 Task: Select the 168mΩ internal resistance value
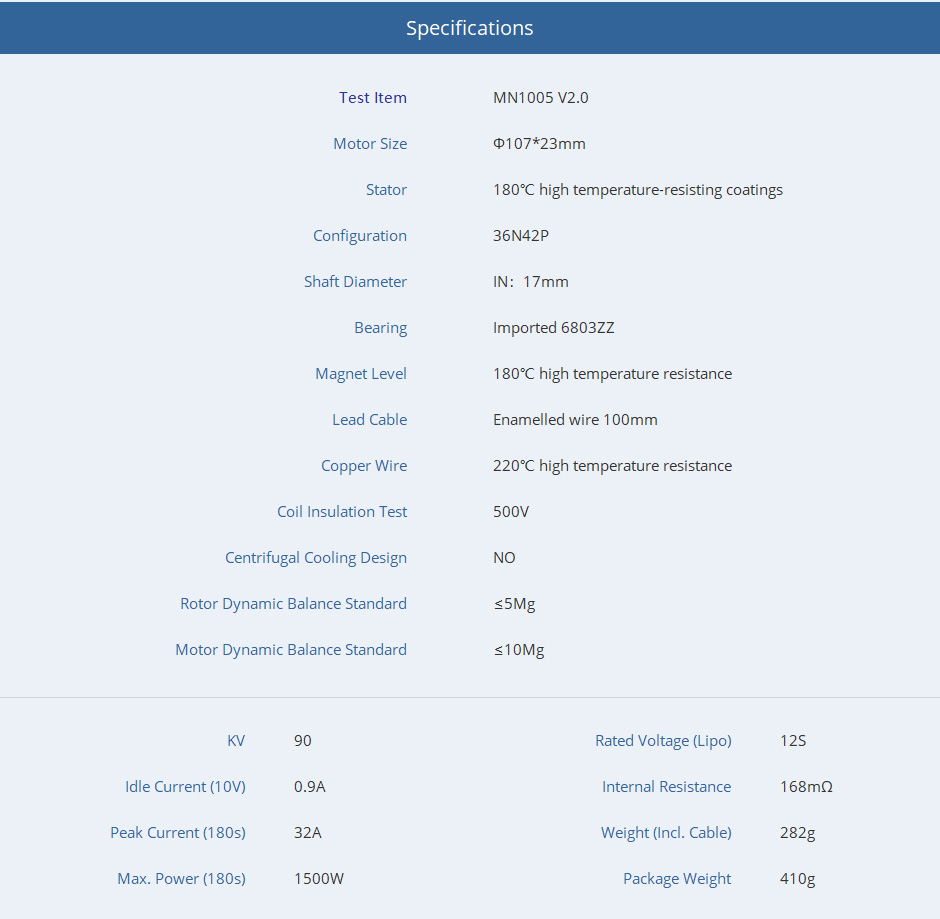806,787
